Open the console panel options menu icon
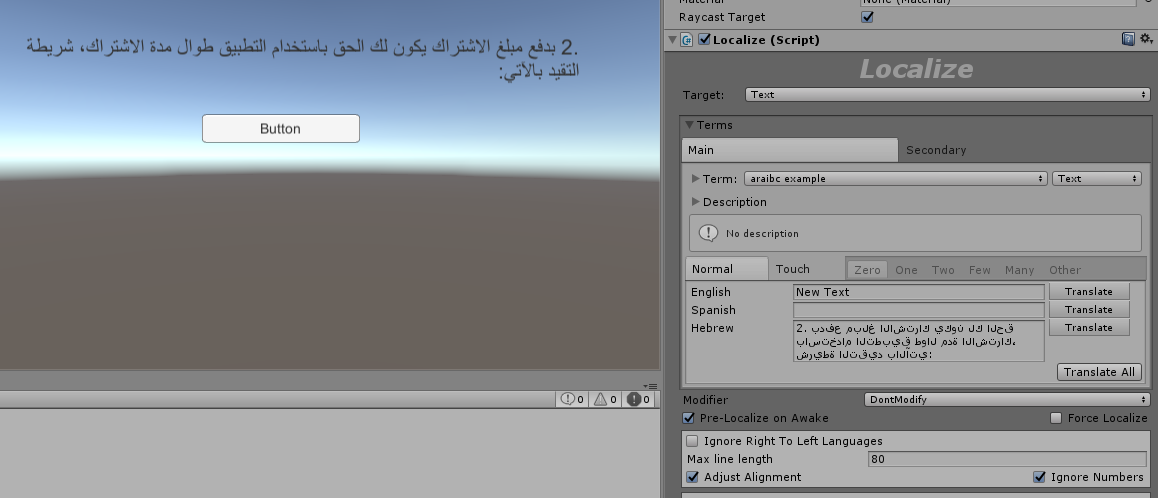Screen dimensions: 1158x498 [651, 386]
